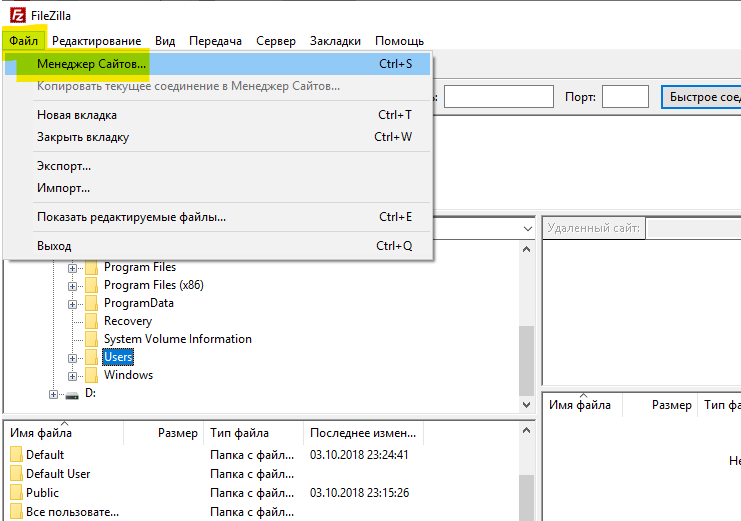
Task: Sort local files by Размер column
Action: (164, 433)
